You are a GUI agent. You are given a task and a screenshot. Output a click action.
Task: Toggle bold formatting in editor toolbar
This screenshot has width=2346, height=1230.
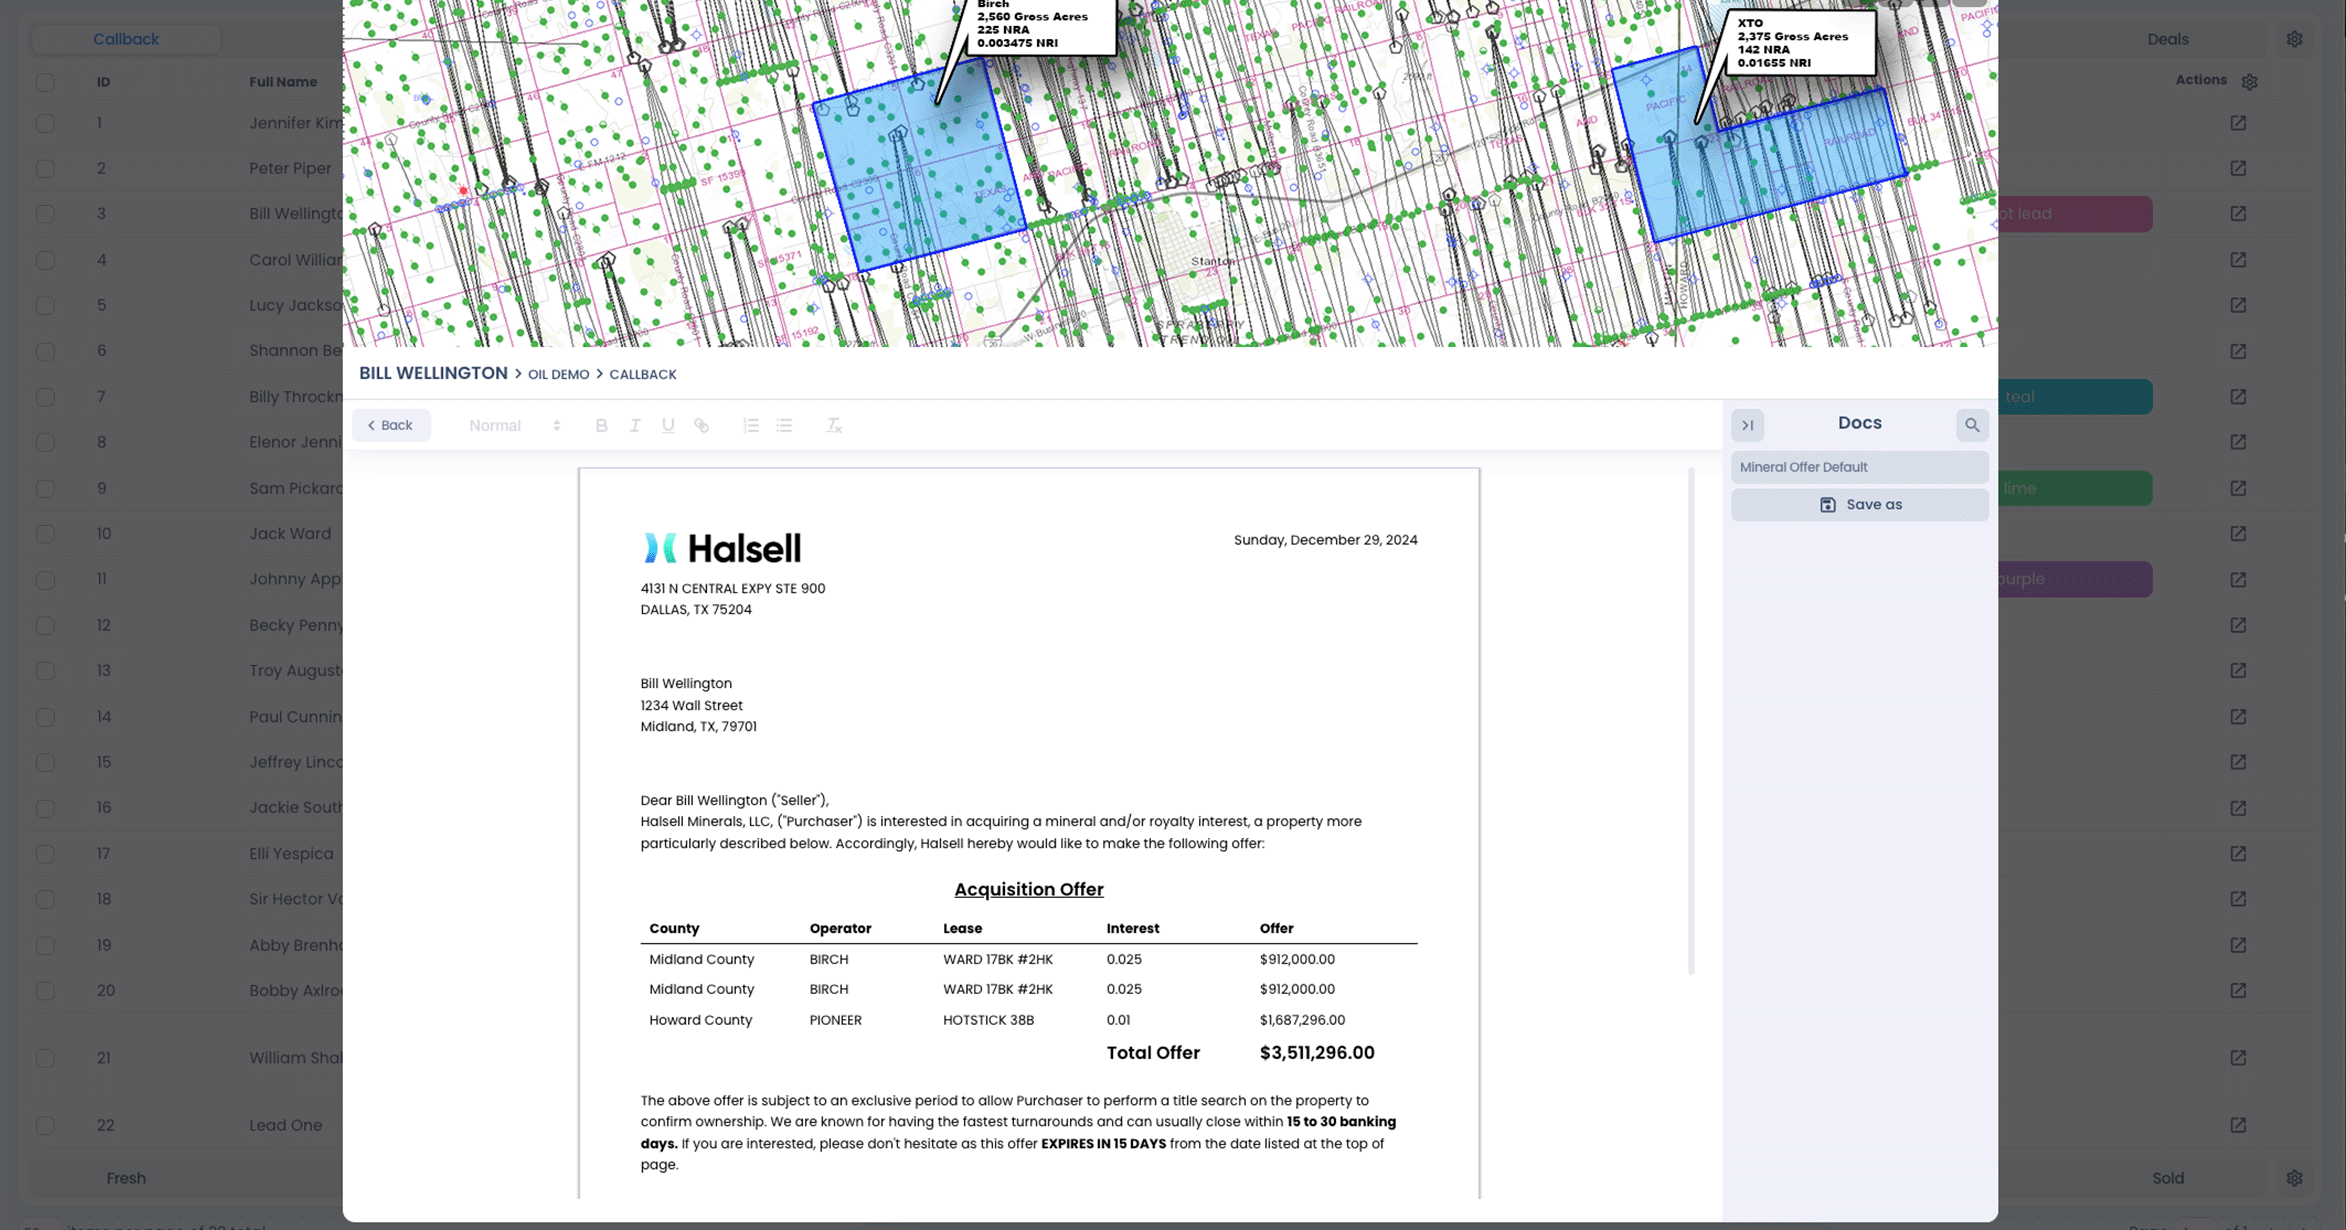(x=601, y=425)
